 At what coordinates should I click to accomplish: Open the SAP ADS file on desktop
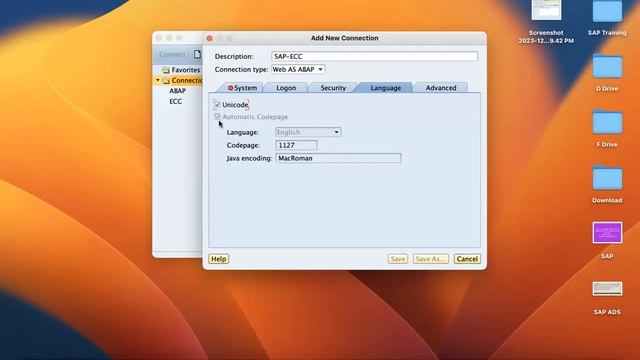(607, 289)
